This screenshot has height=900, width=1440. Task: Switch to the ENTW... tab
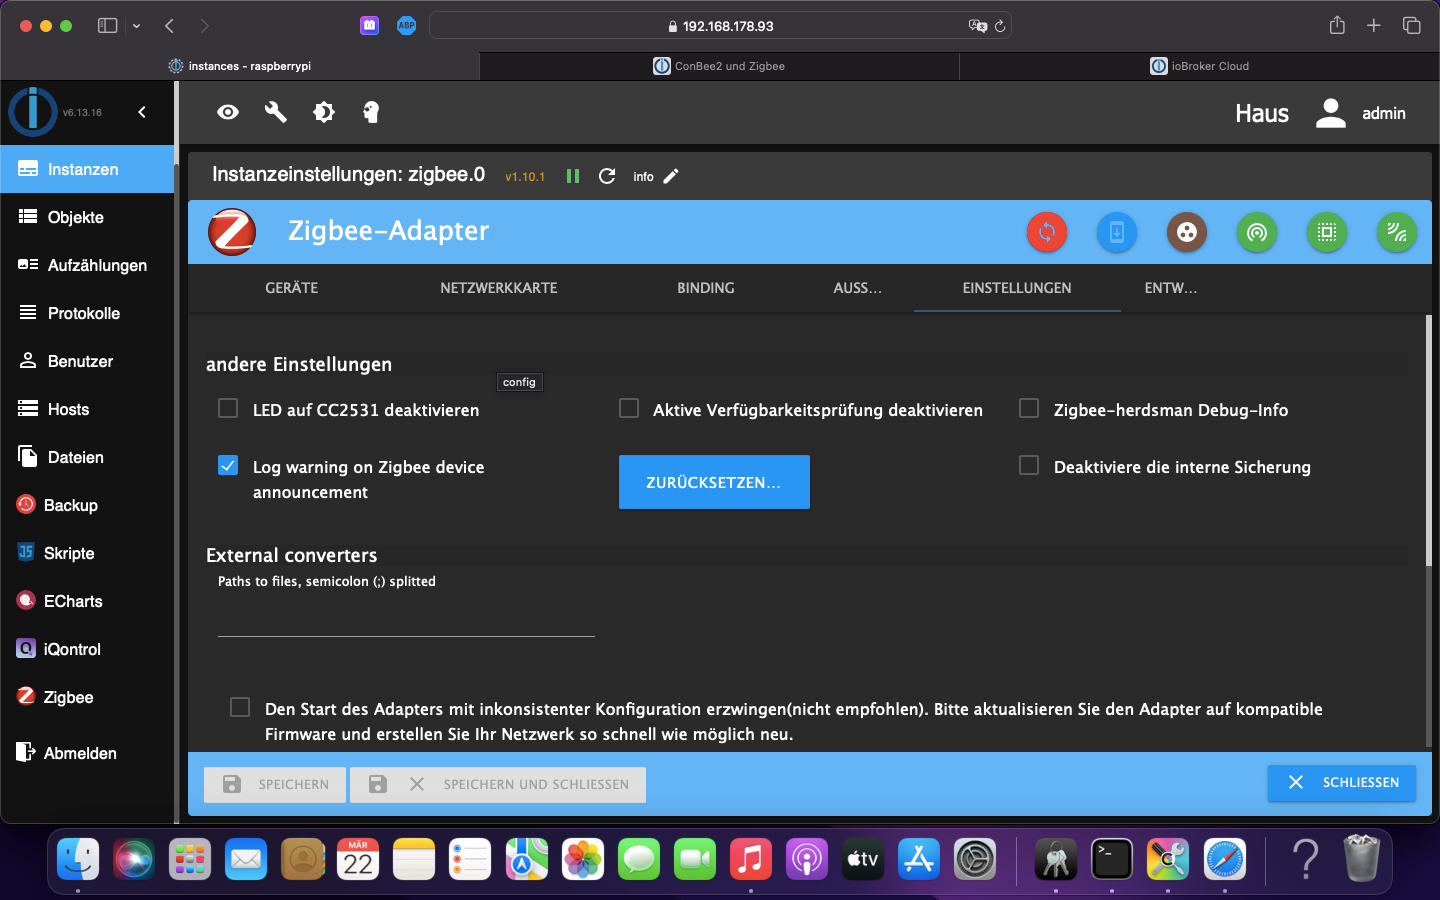tap(1171, 288)
